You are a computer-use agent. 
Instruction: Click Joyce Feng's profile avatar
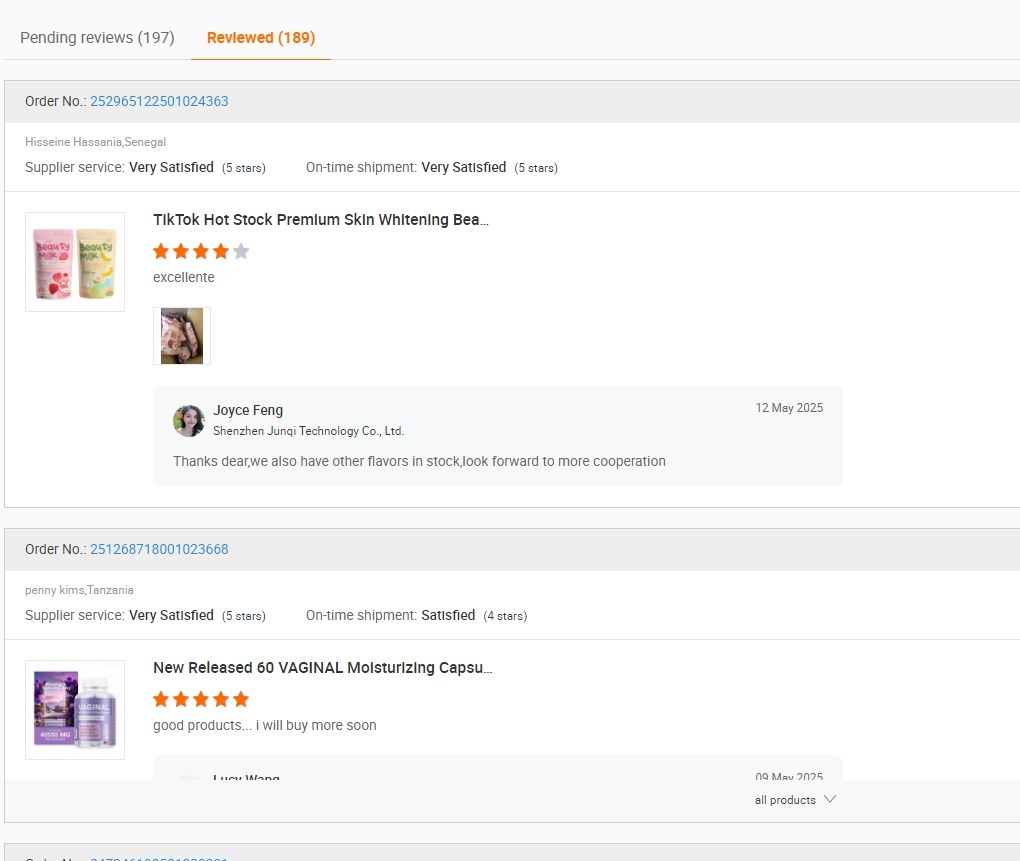(189, 421)
